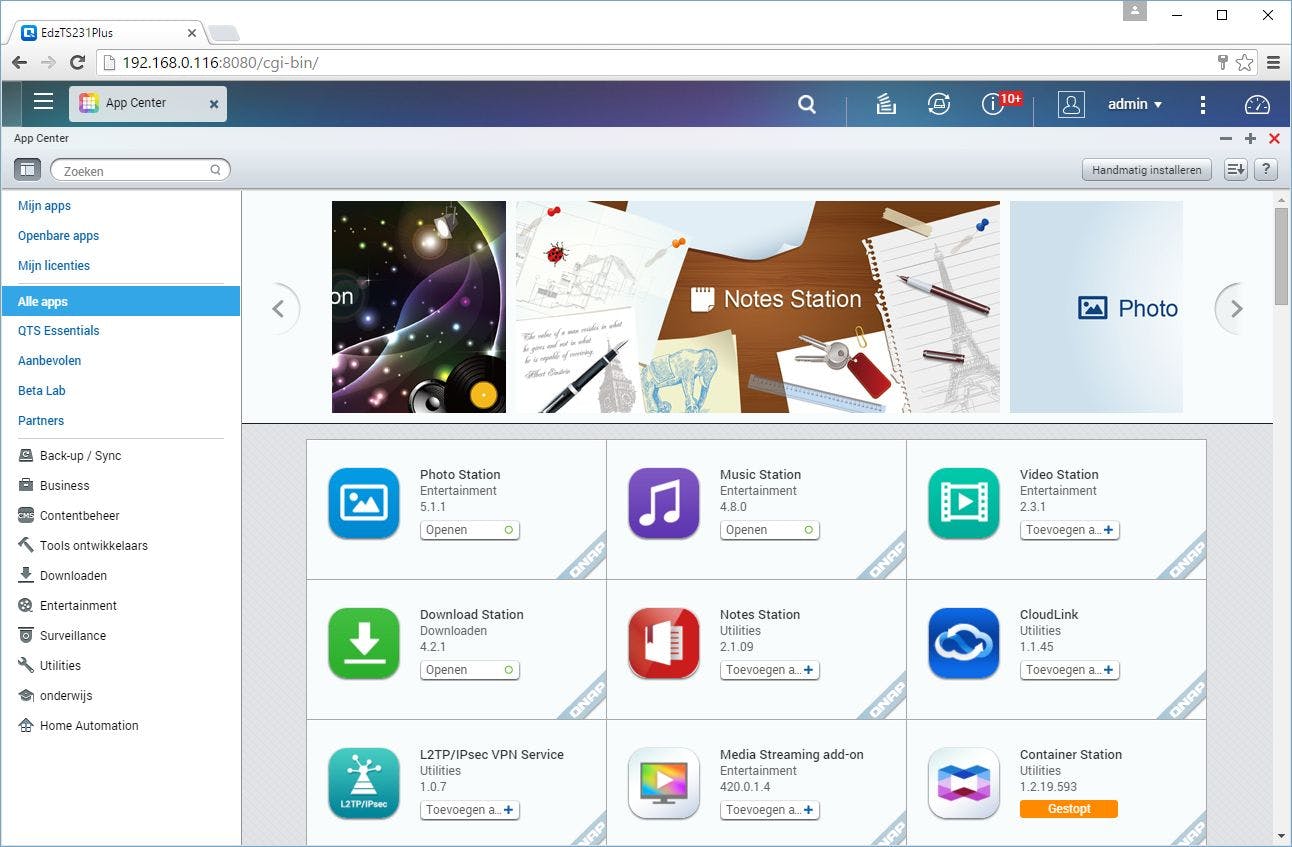Click the Handmatig installeren button

(1147, 170)
